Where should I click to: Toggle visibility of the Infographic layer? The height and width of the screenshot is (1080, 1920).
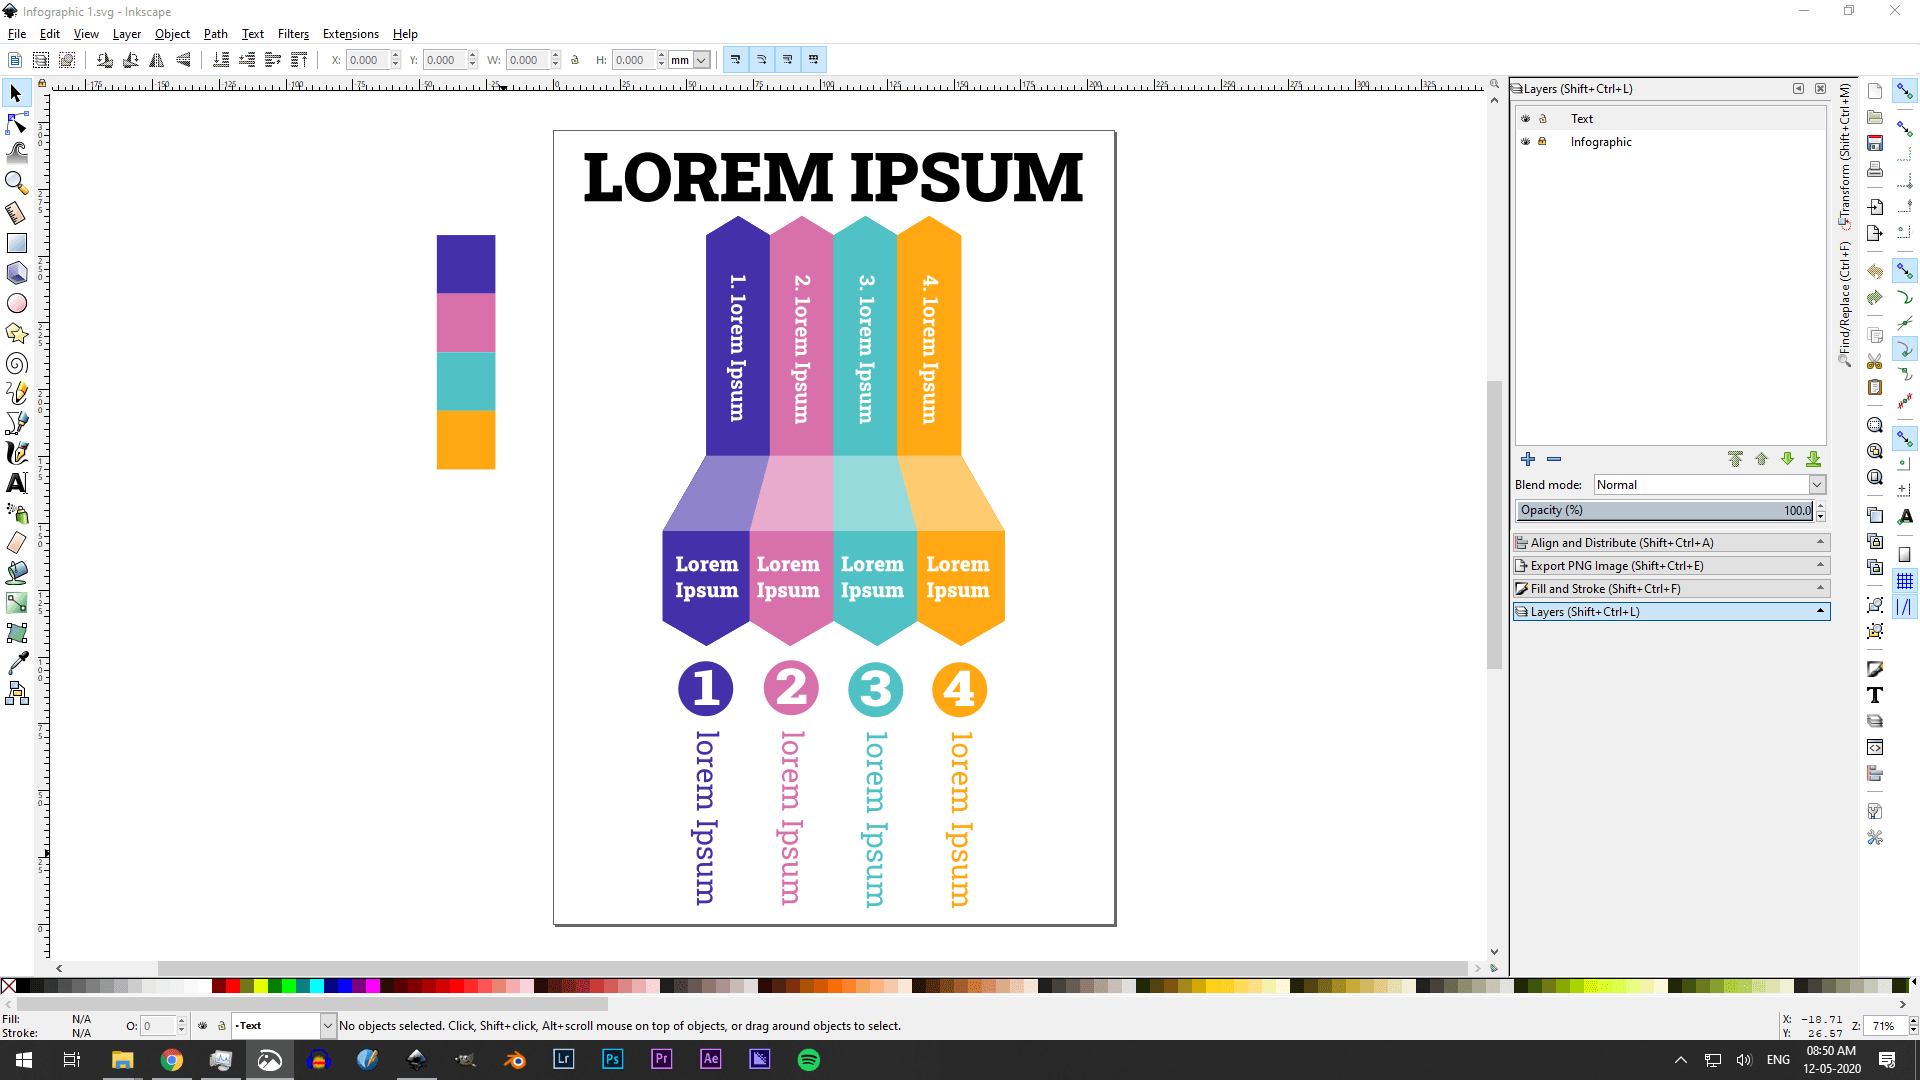pyautogui.click(x=1526, y=141)
